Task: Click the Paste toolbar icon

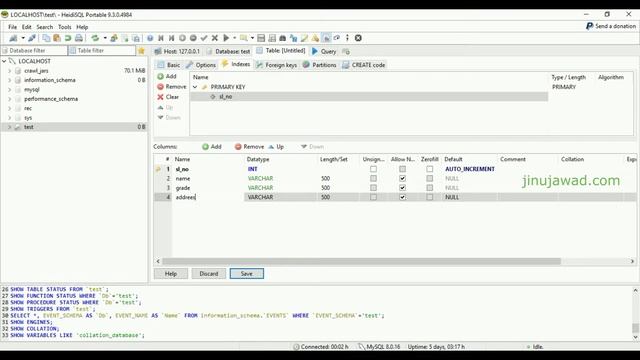Action: click(57, 38)
